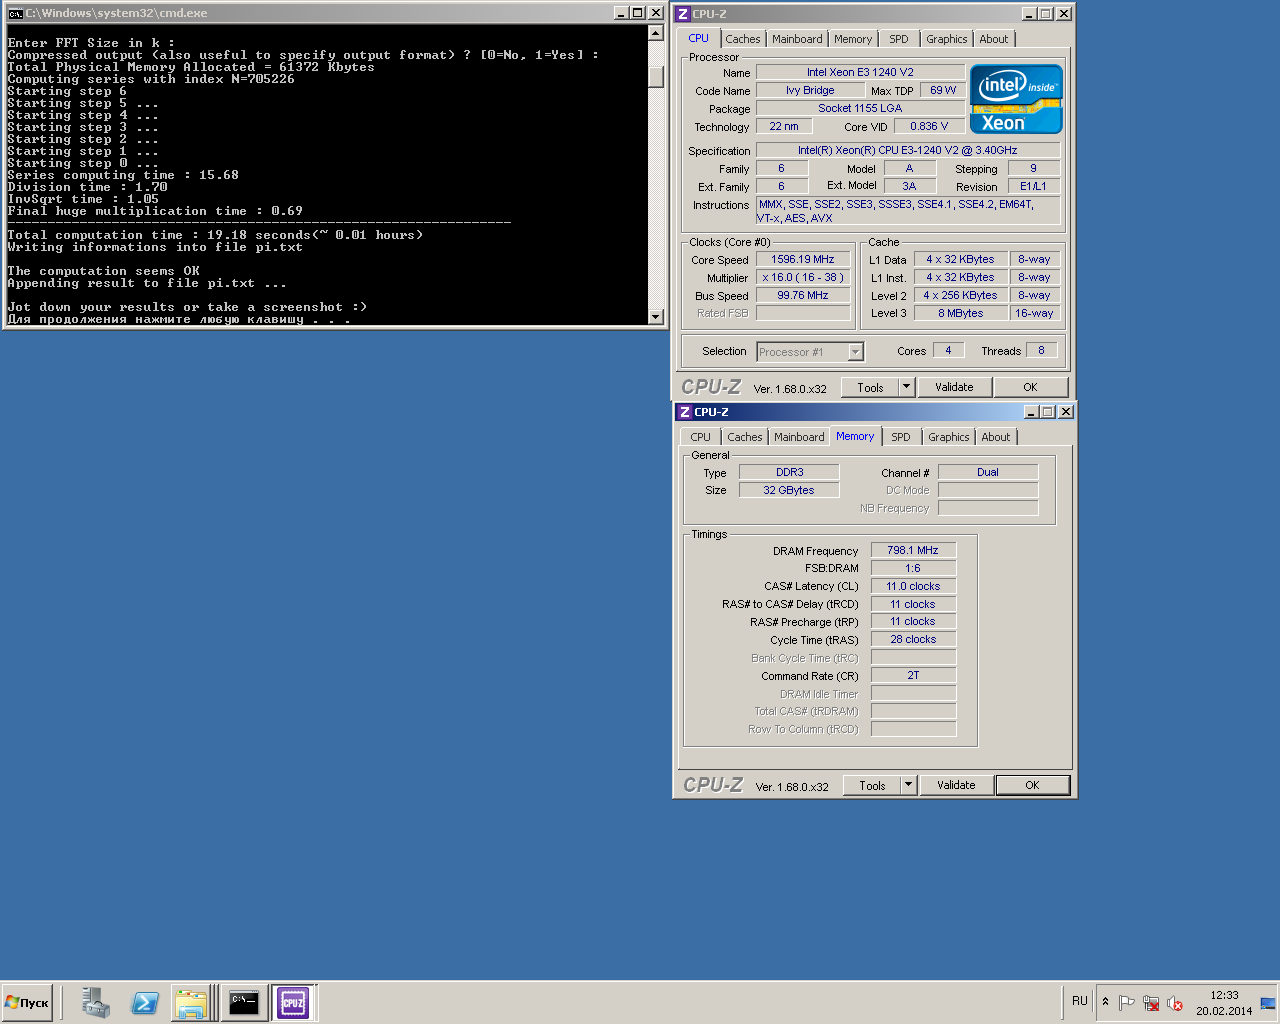Switch RU input language indicator
Viewport: 1280px width, 1024px height.
(x=1080, y=1001)
